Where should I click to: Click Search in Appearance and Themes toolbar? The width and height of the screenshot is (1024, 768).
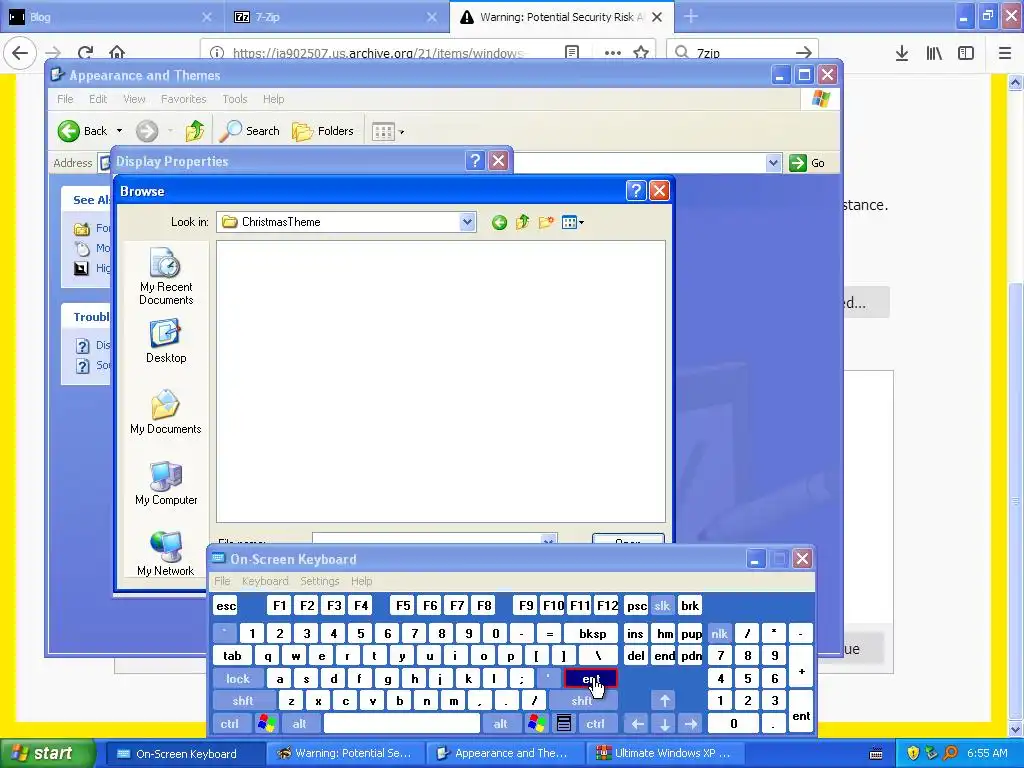tap(249, 131)
